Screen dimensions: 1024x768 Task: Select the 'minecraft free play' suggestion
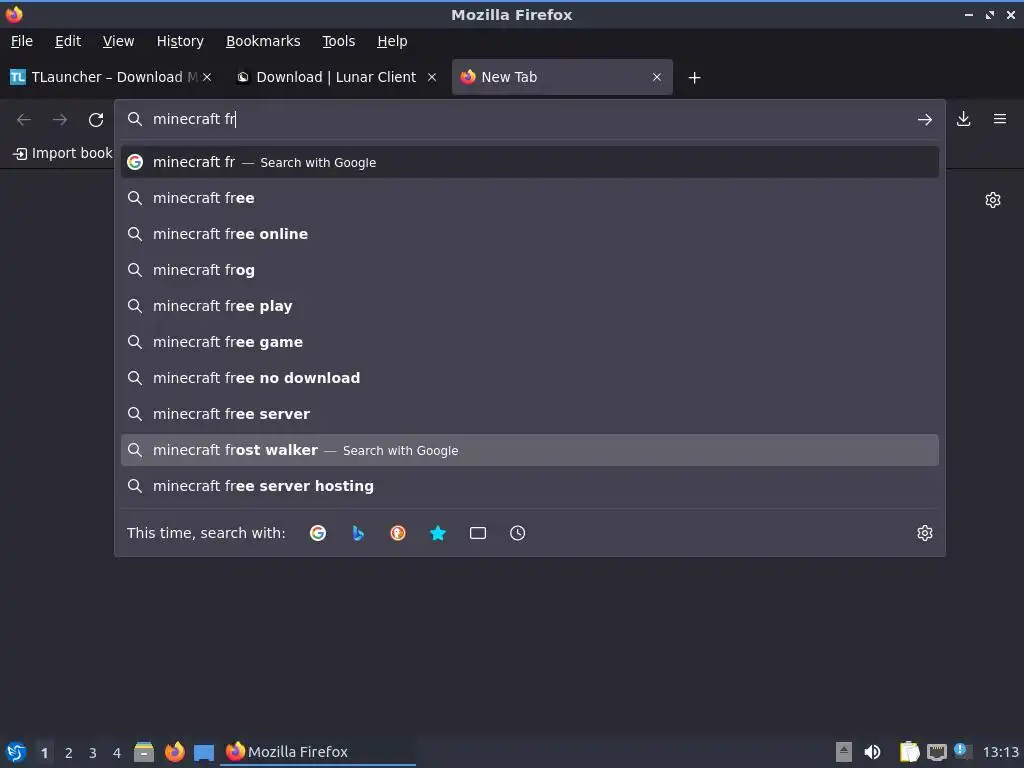(x=530, y=306)
